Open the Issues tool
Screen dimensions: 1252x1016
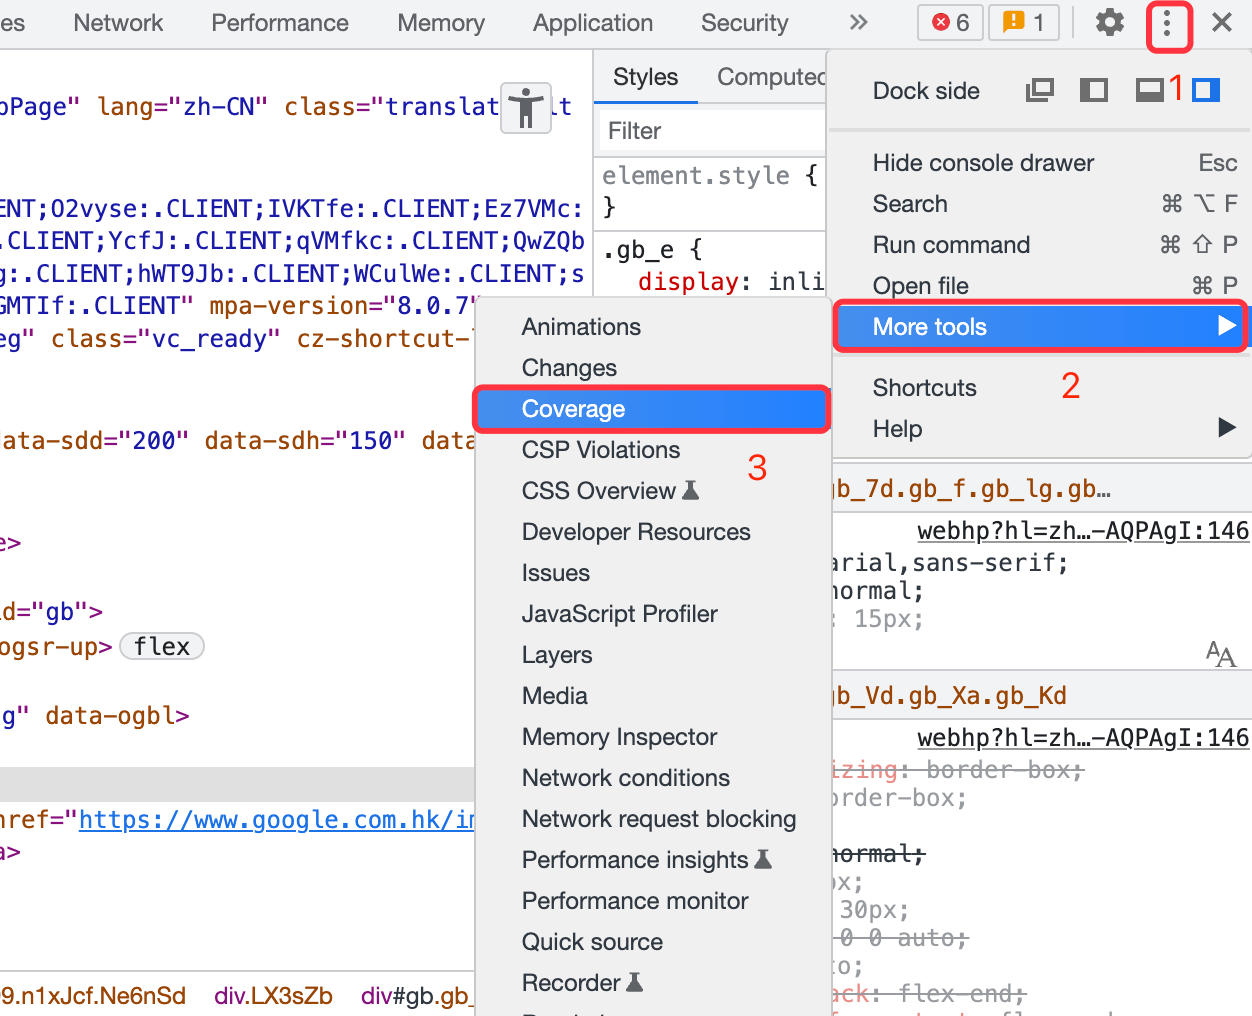(654, 573)
